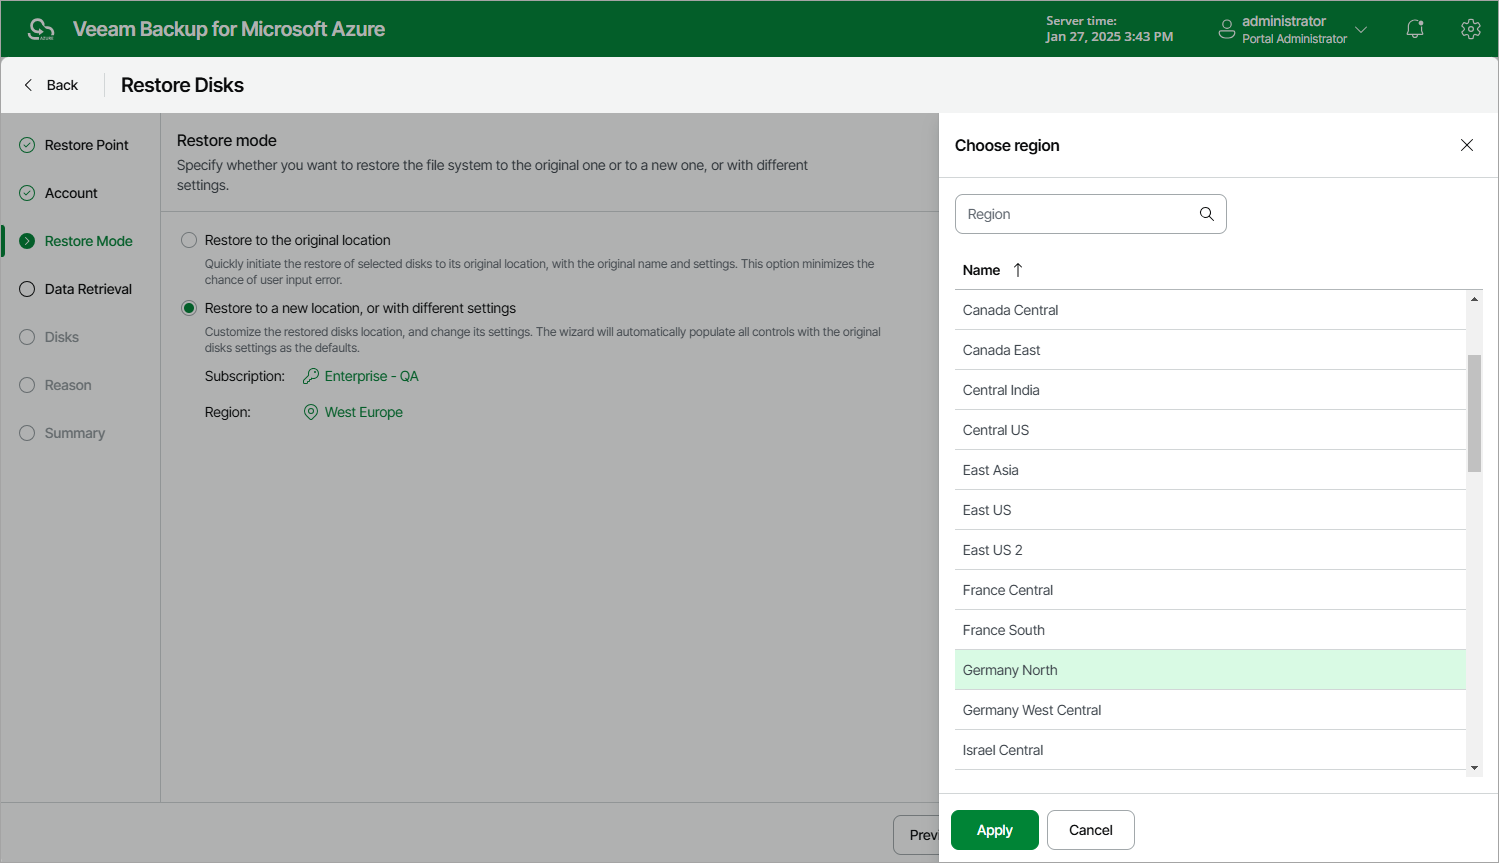Click the subscription key icon
This screenshot has width=1499, height=863.
(x=311, y=376)
